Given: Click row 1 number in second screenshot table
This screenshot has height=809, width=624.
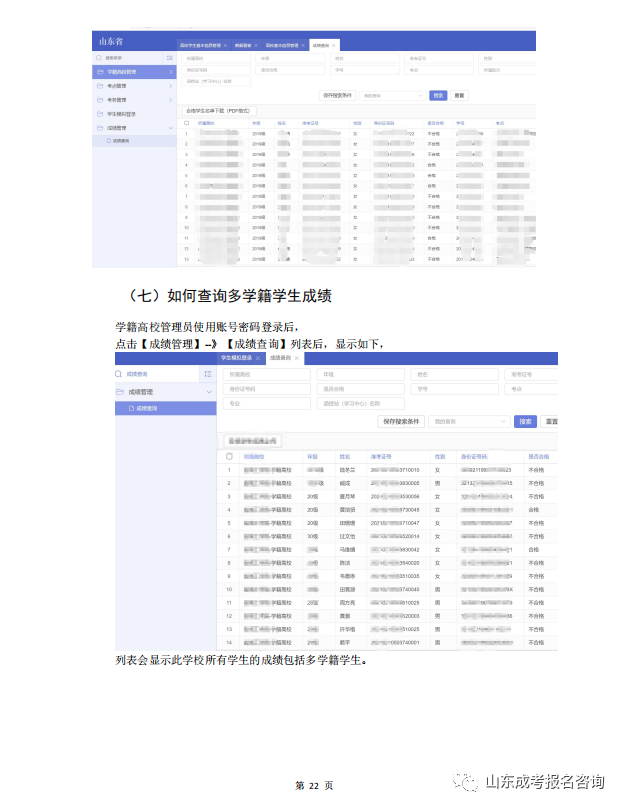Looking at the screenshot, I should tap(229, 470).
